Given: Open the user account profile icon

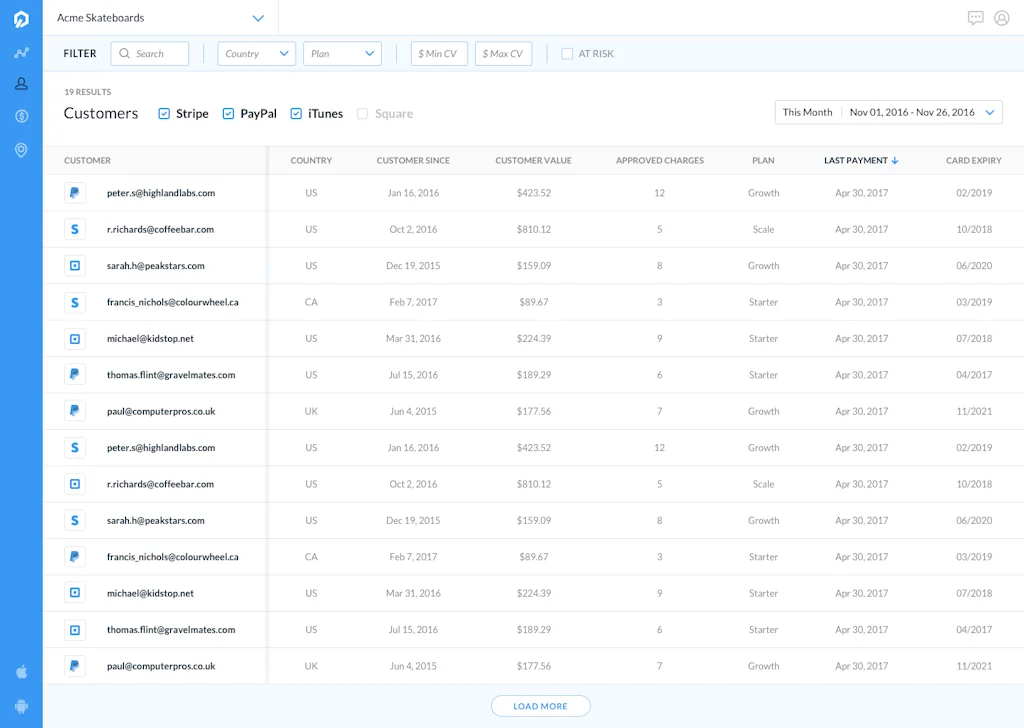Looking at the screenshot, I should (x=1002, y=18).
